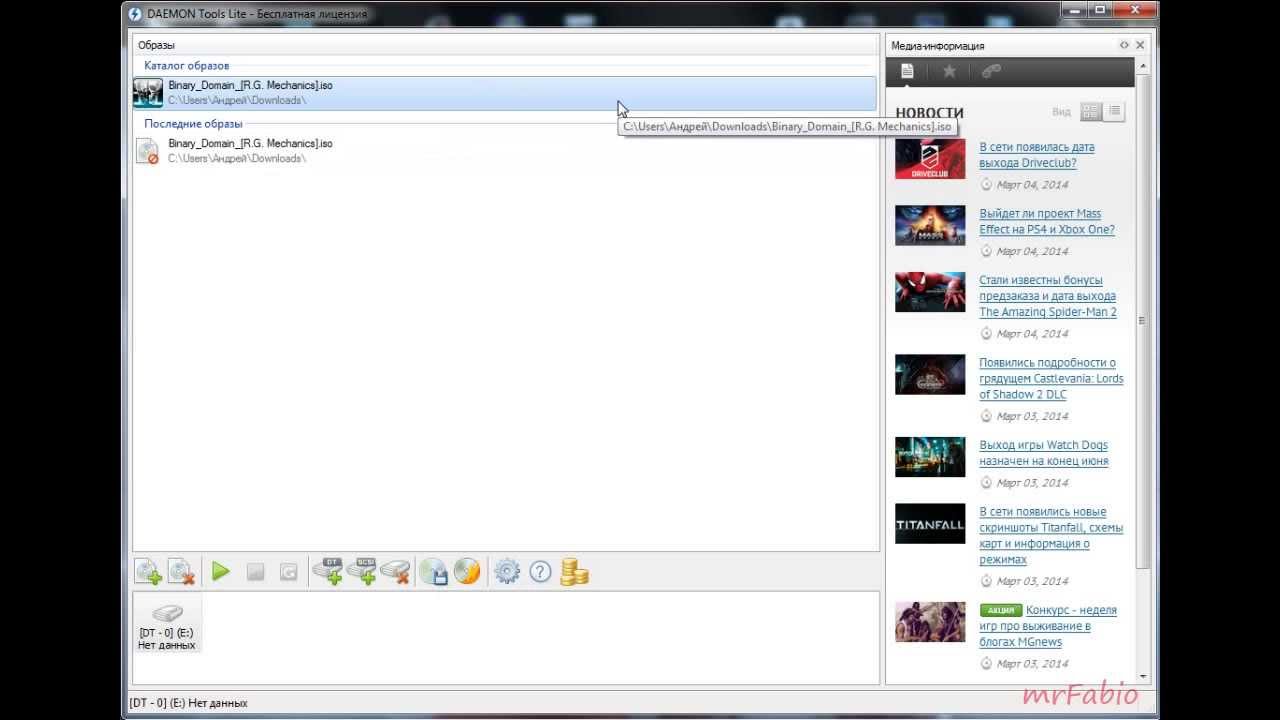Click the Burn image to disc icon

click(467, 572)
